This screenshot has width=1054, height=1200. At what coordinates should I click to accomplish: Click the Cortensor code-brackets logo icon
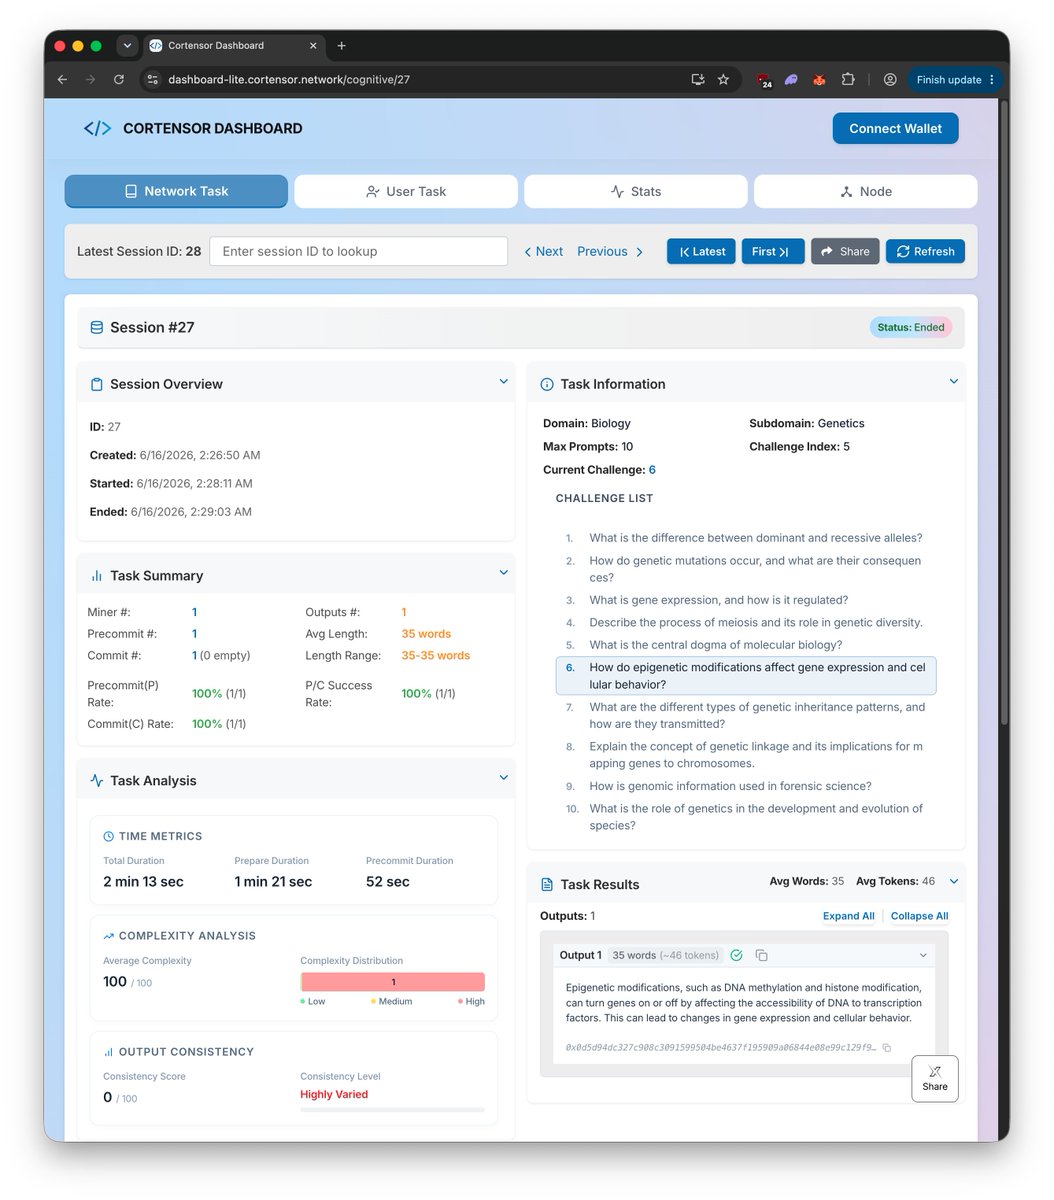click(97, 128)
